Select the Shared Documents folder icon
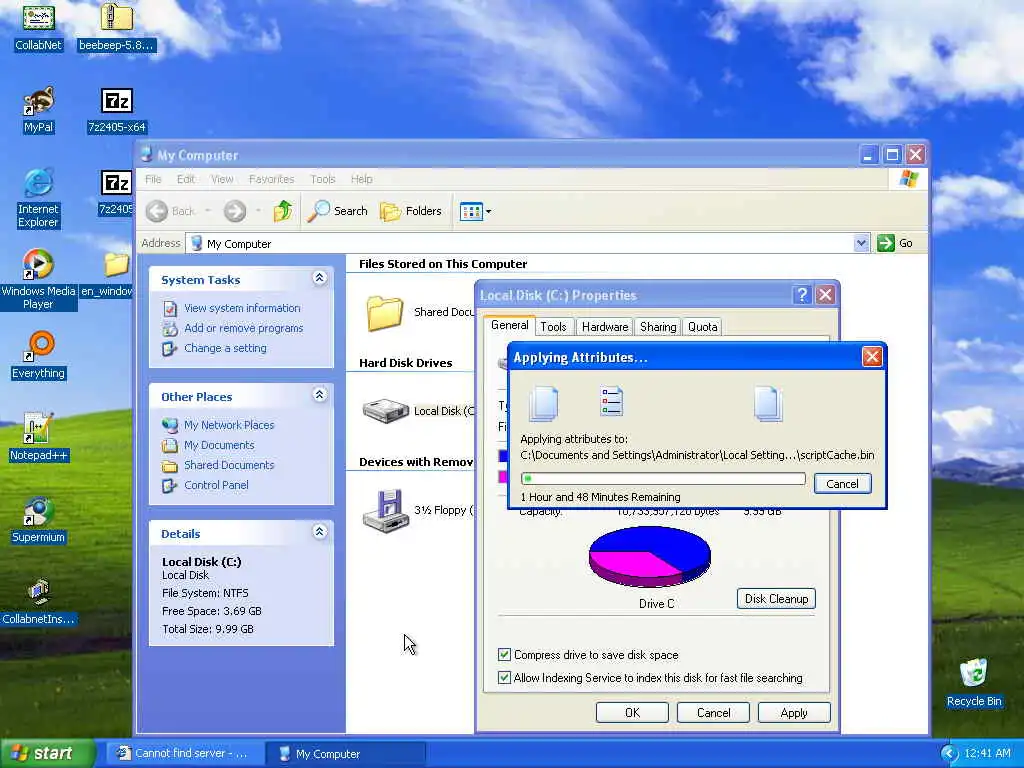Image resolution: width=1024 pixels, height=768 pixels. 385,313
